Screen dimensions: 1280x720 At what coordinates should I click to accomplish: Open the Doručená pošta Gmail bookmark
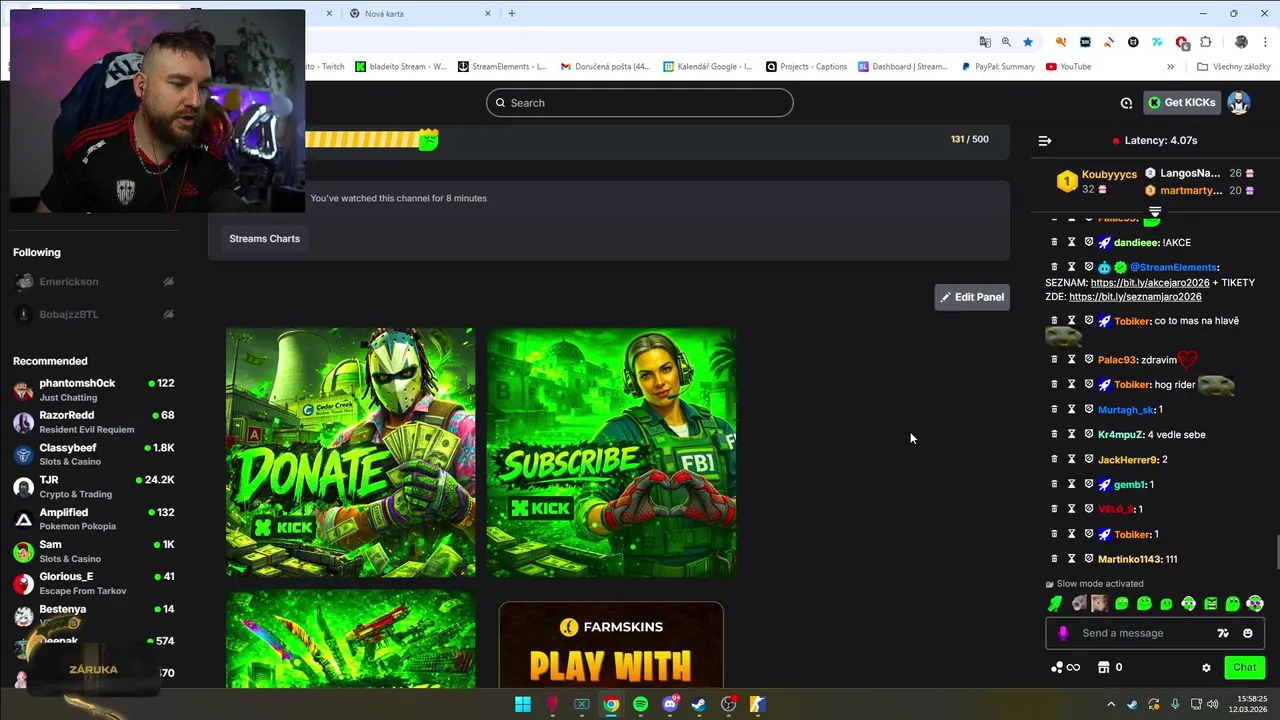click(605, 67)
